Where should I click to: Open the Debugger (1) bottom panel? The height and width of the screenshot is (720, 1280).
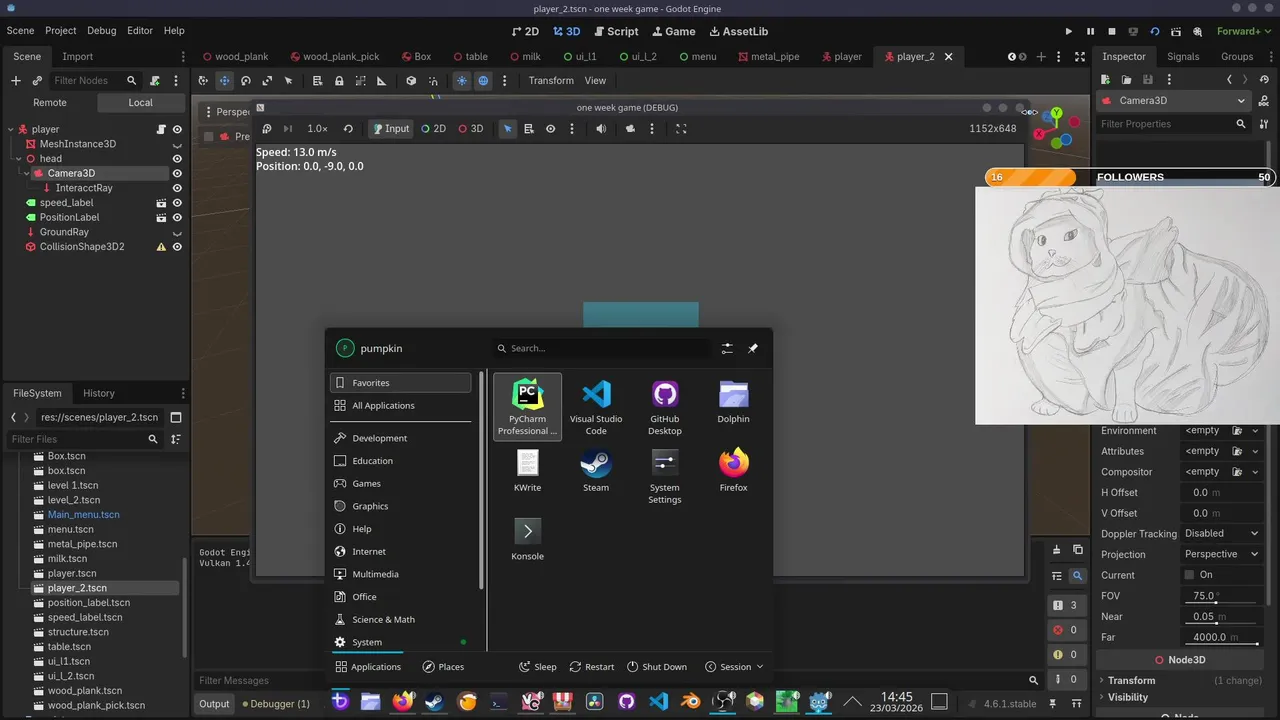tap(277, 704)
